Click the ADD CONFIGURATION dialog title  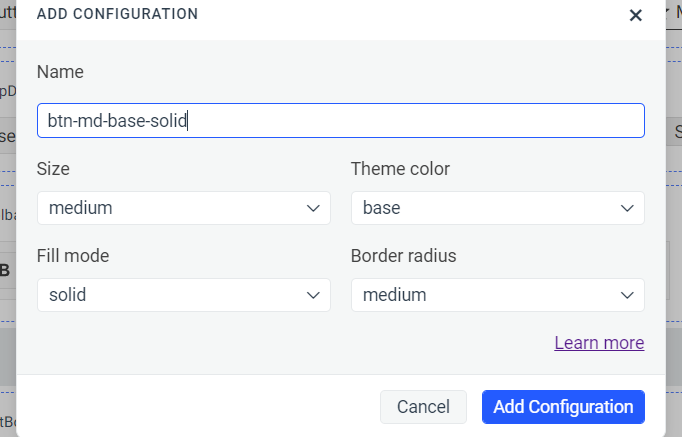[x=117, y=14]
